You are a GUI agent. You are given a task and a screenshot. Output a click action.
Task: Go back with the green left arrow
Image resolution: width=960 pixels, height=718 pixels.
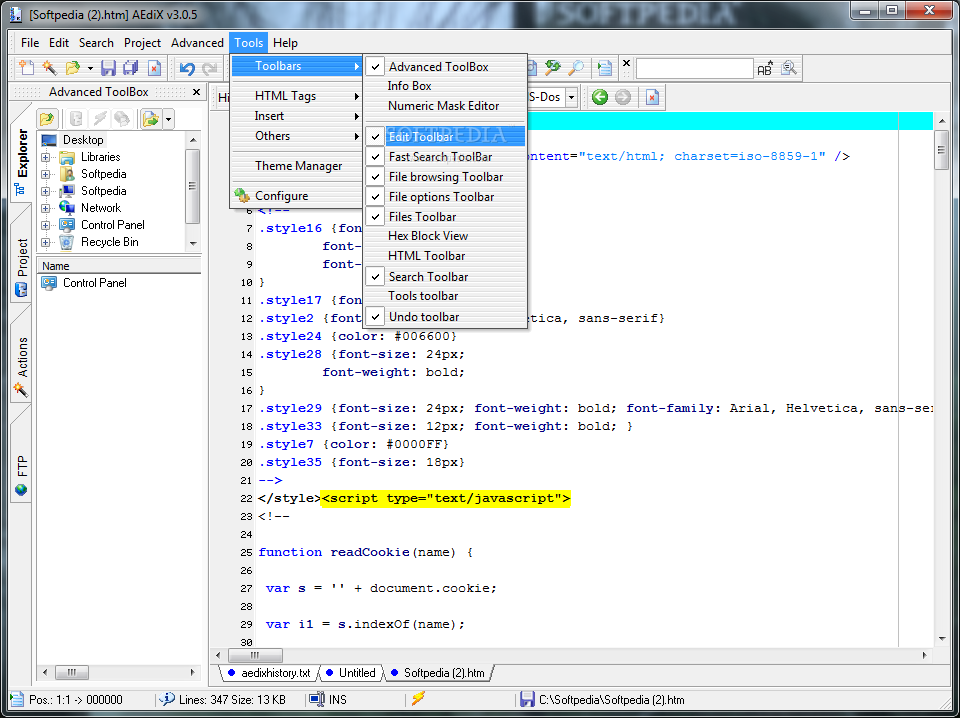[x=600, y=97]
